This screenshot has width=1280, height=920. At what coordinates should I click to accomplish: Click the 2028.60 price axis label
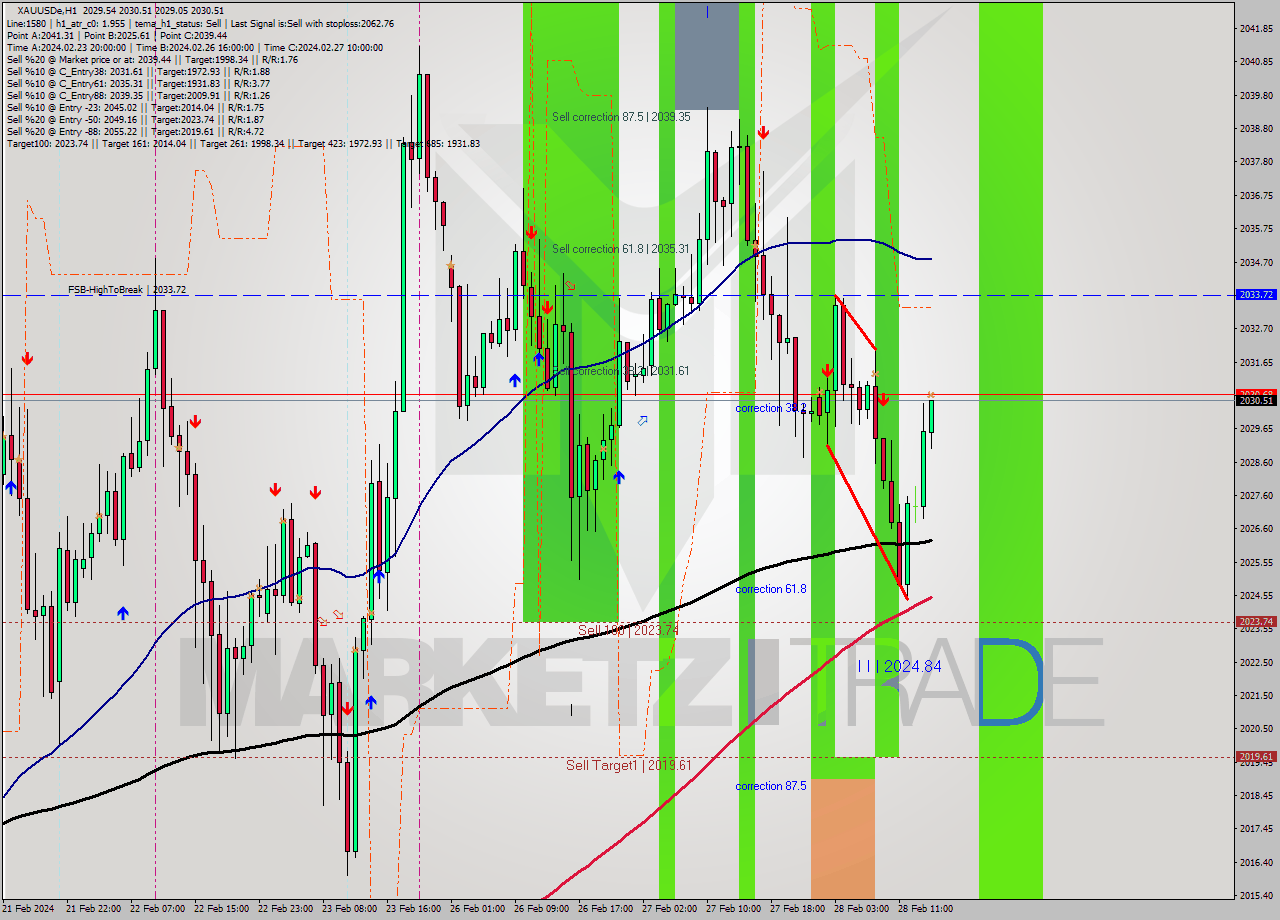coord(1257,462)
